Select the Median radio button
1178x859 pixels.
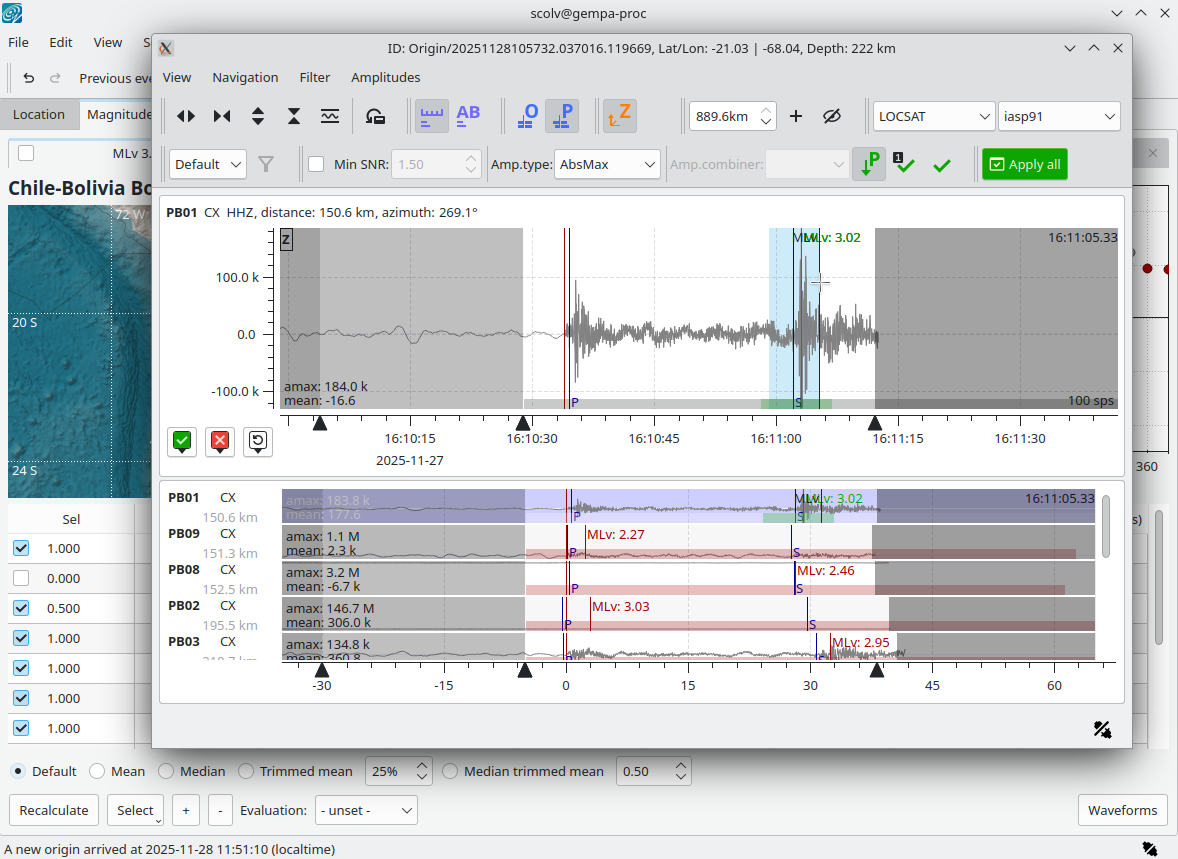167,771
